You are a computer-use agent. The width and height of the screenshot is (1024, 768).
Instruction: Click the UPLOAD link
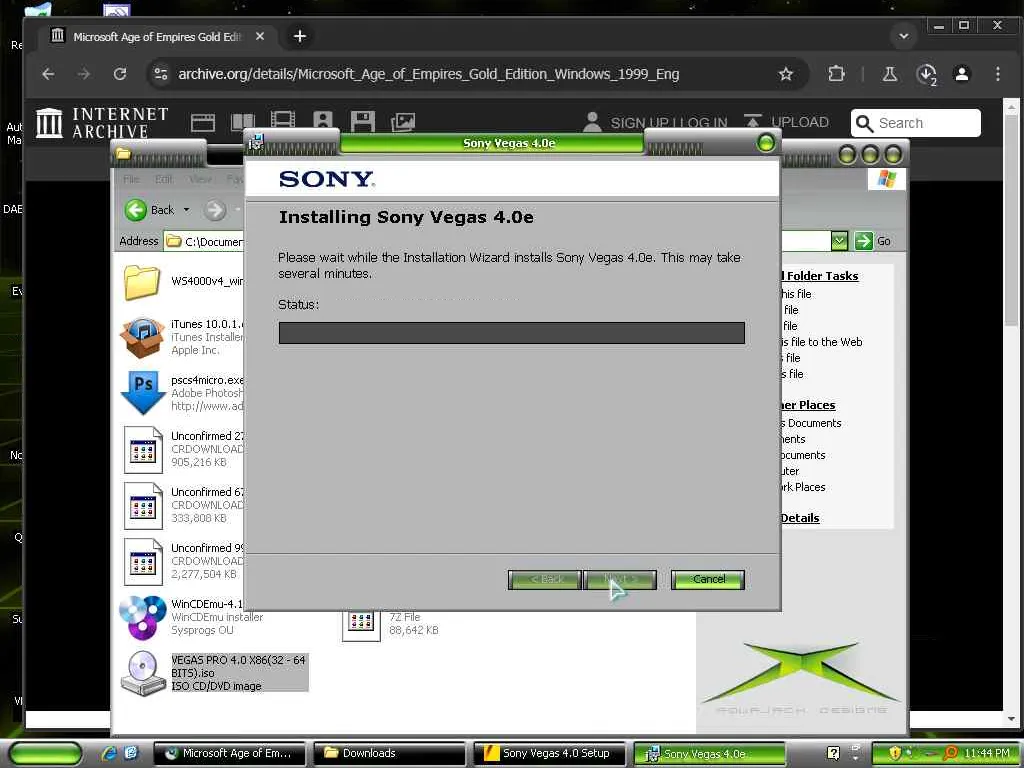tap(799, 122)
